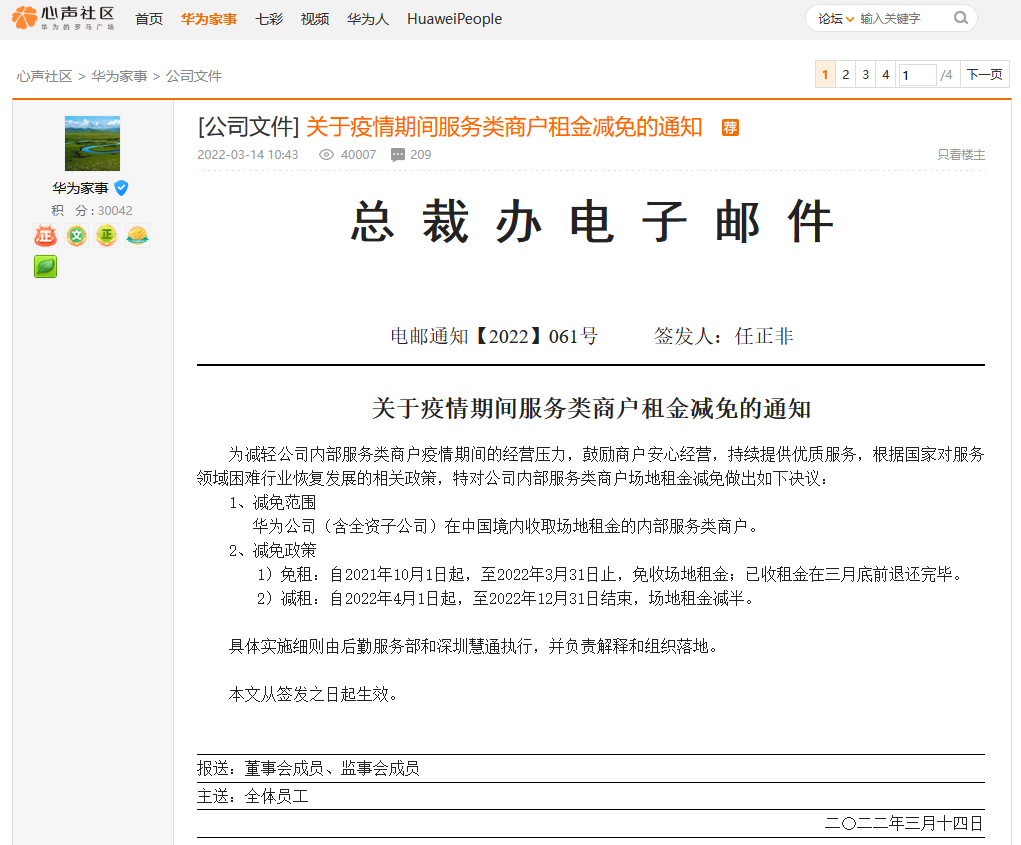1021x845 pixels.
Task: Click the 心声社区 logo
Action: [x=63, y=18]
